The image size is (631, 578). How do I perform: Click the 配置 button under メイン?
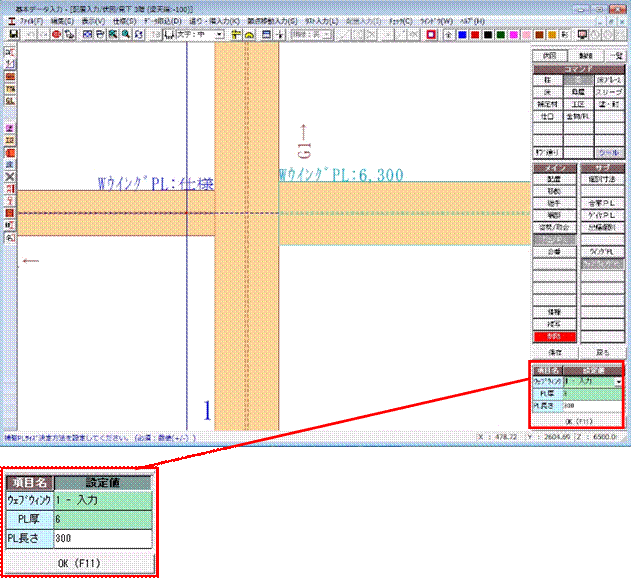(x=555, y=179)
